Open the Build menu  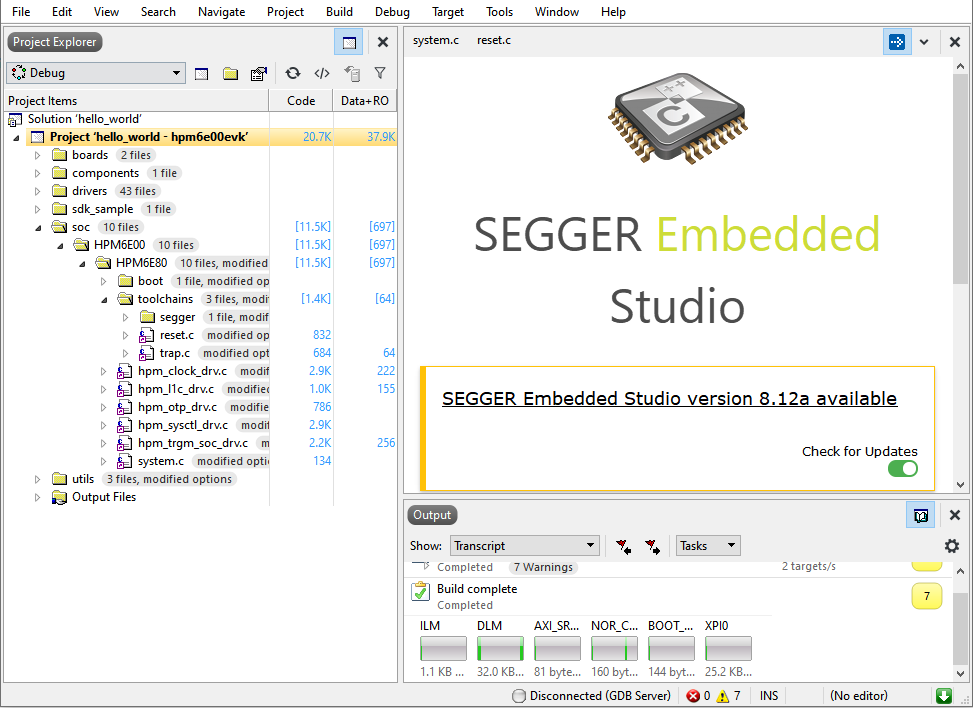[339, 12]
